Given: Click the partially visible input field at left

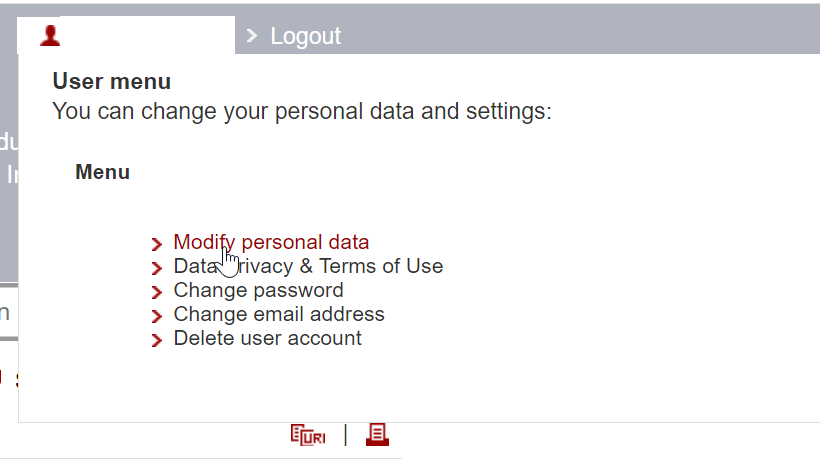Looking at the screenshot, I should [x=8, y=312].
